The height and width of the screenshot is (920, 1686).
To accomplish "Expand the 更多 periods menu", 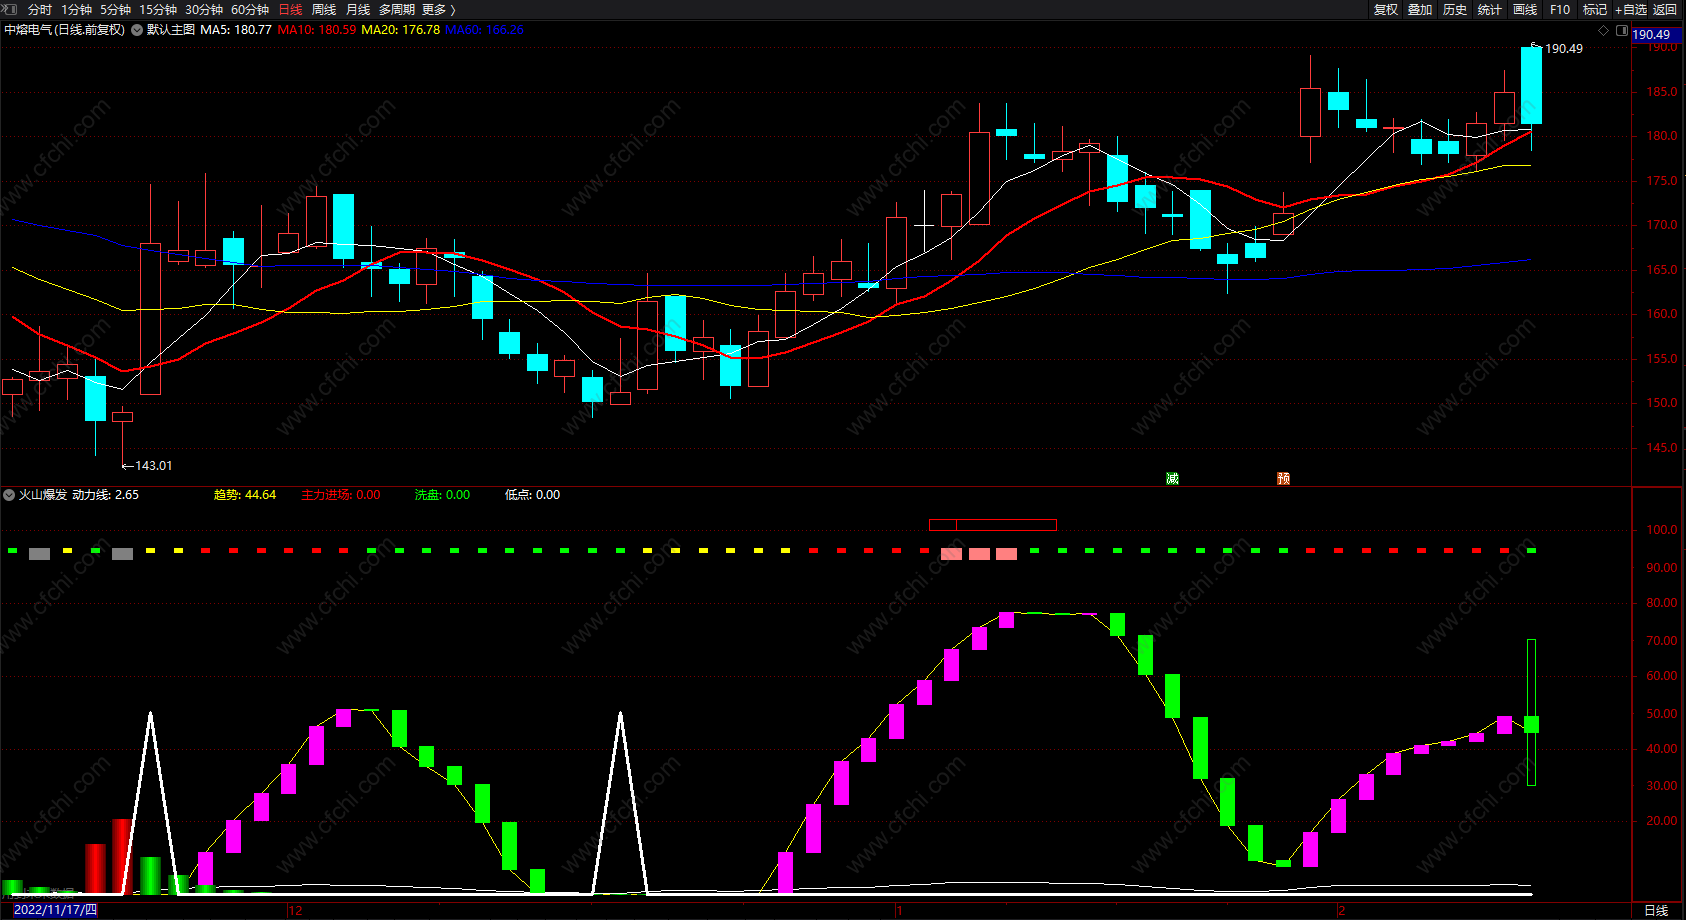I will tap(438, 9).
